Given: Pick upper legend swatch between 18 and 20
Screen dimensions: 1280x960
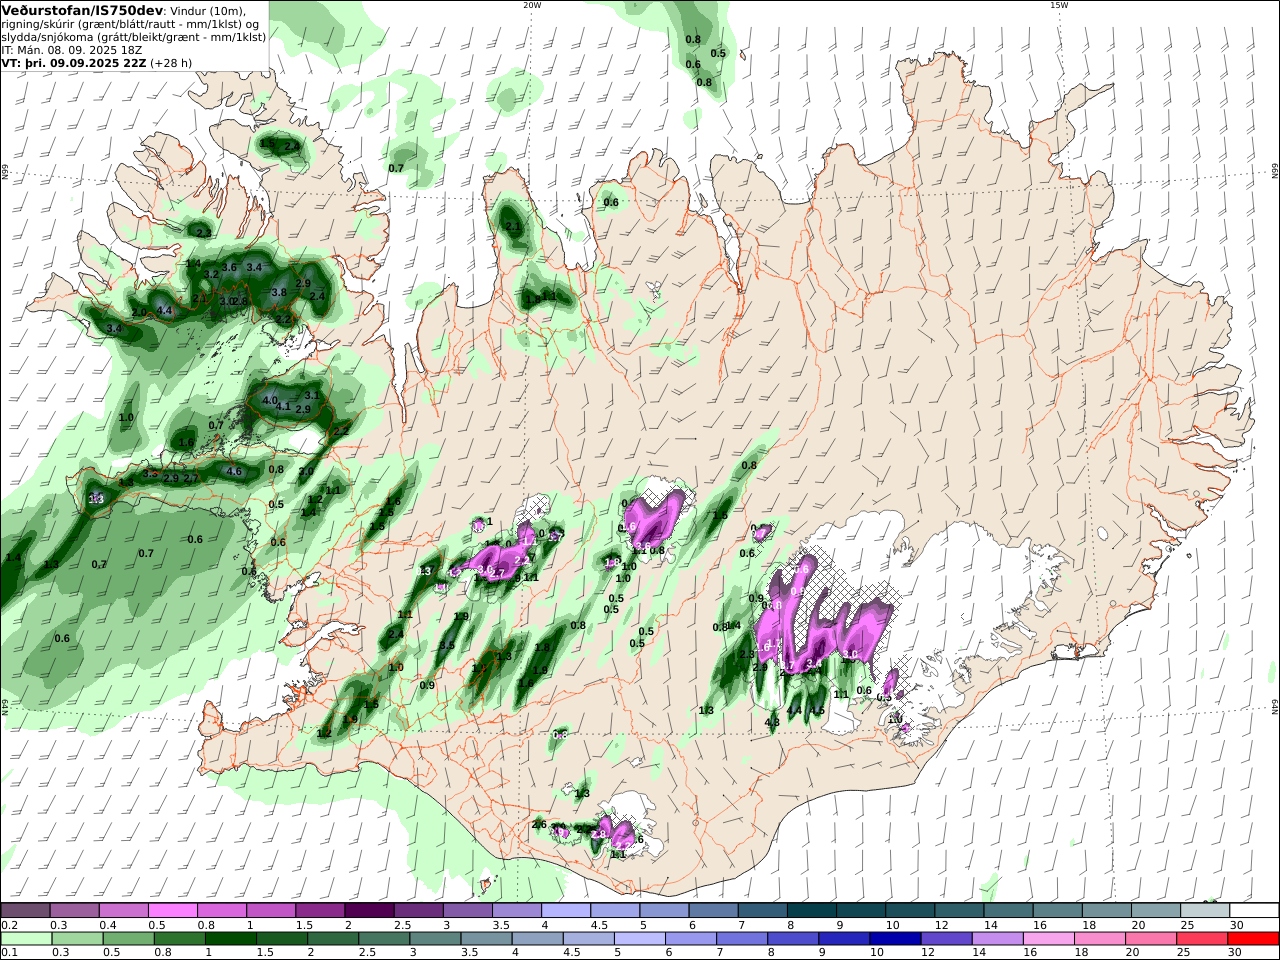Looking at the screenshot, I should coord(1107,911).
